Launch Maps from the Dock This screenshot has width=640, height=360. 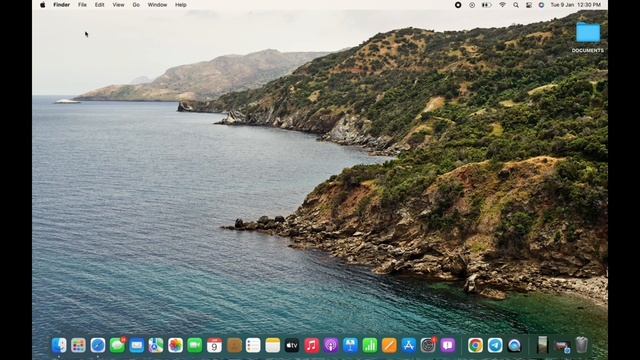(x=156, y=345)
